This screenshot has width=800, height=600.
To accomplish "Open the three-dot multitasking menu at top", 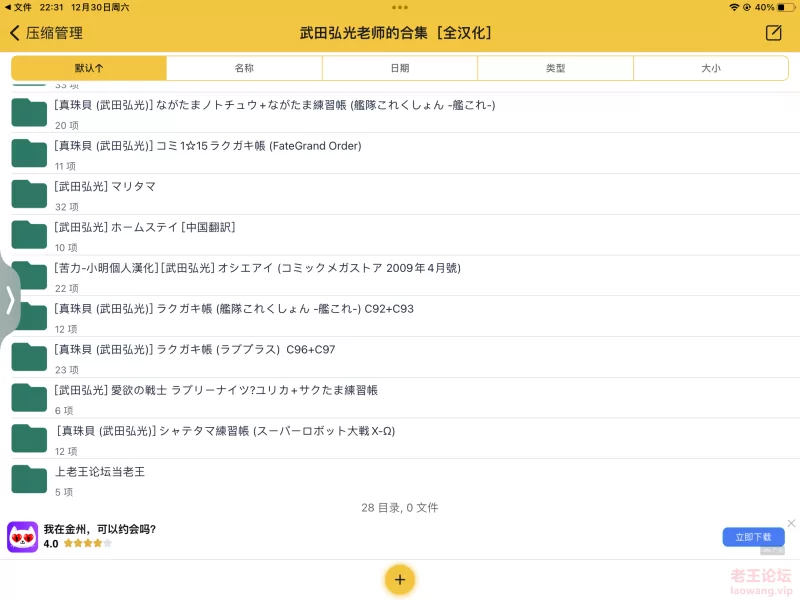I will pos(400,7).
